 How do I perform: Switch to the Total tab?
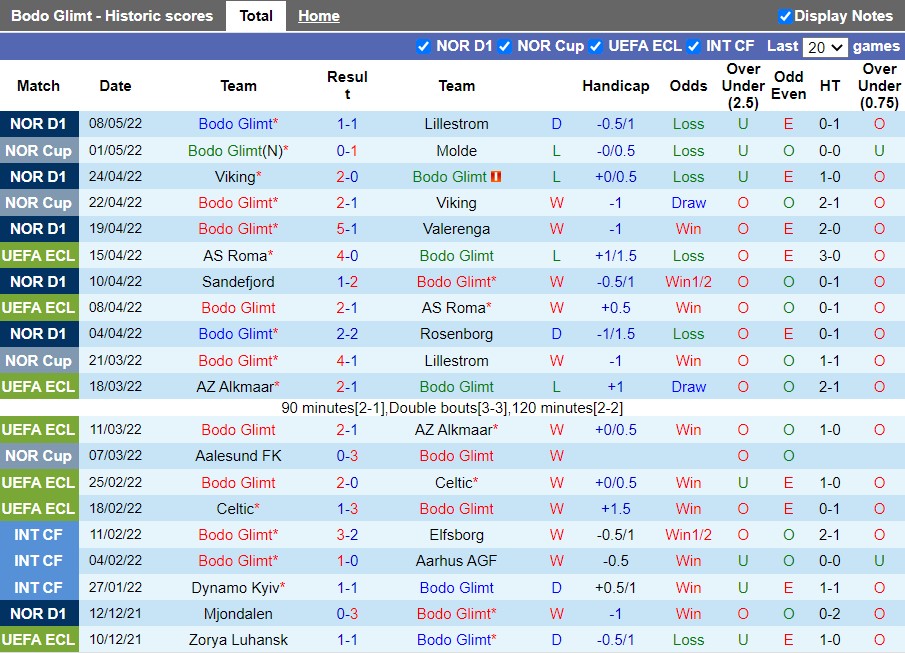(256, 16)
